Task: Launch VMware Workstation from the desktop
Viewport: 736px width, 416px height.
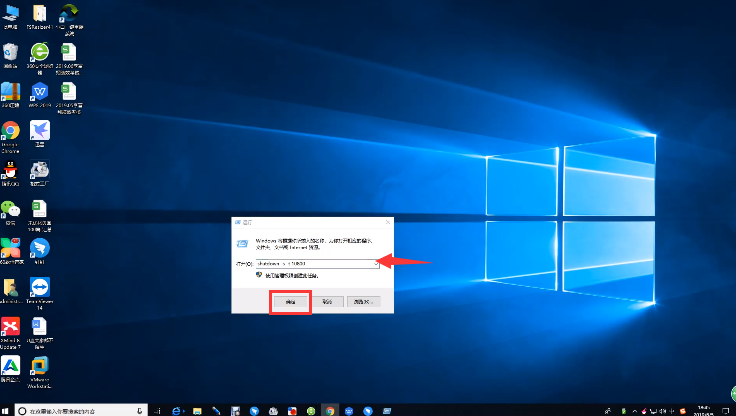Action: click(39, 372)
